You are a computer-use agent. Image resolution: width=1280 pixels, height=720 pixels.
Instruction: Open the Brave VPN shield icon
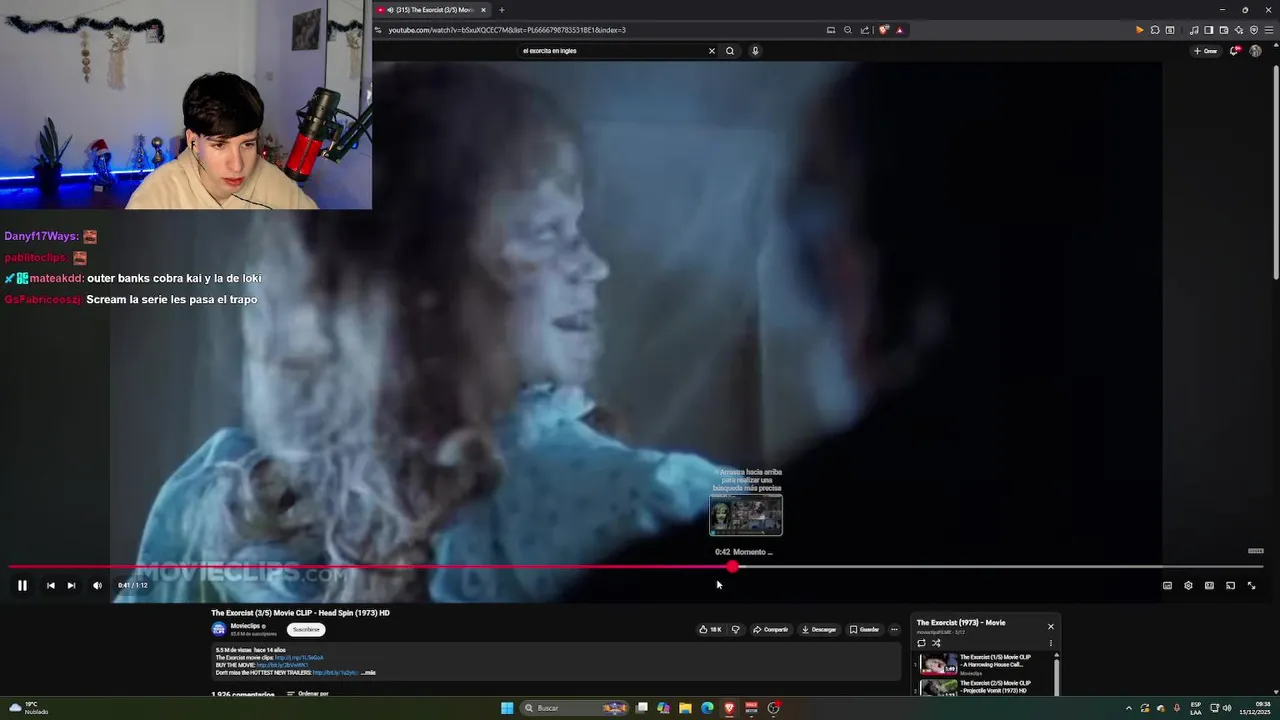(x=1254, y=30)
